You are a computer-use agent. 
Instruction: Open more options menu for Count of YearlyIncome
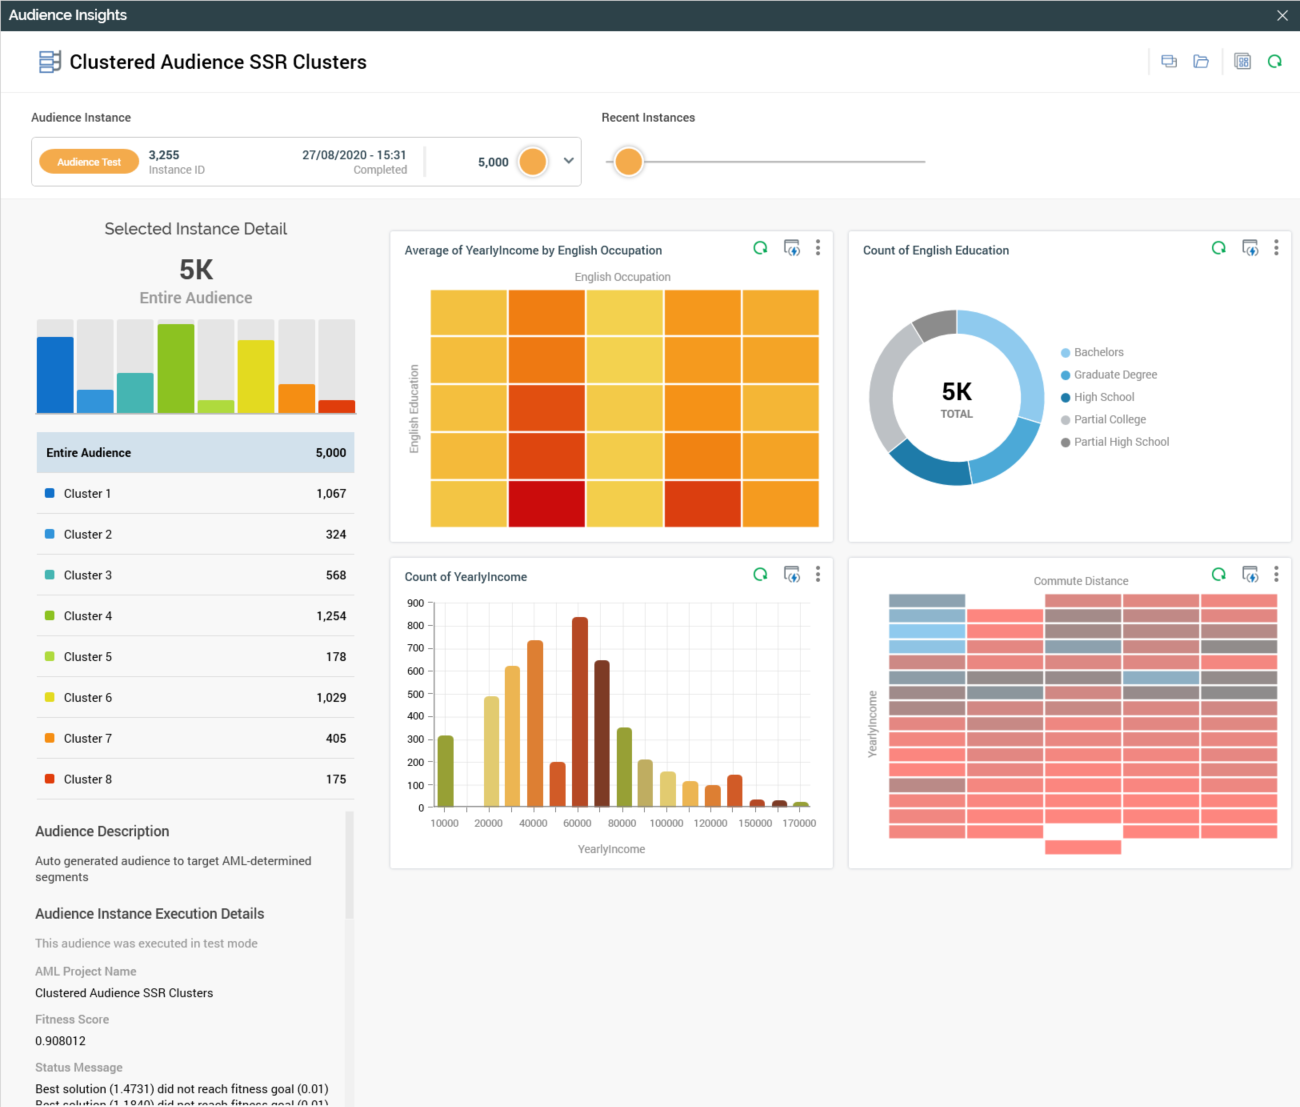[818, 574]
